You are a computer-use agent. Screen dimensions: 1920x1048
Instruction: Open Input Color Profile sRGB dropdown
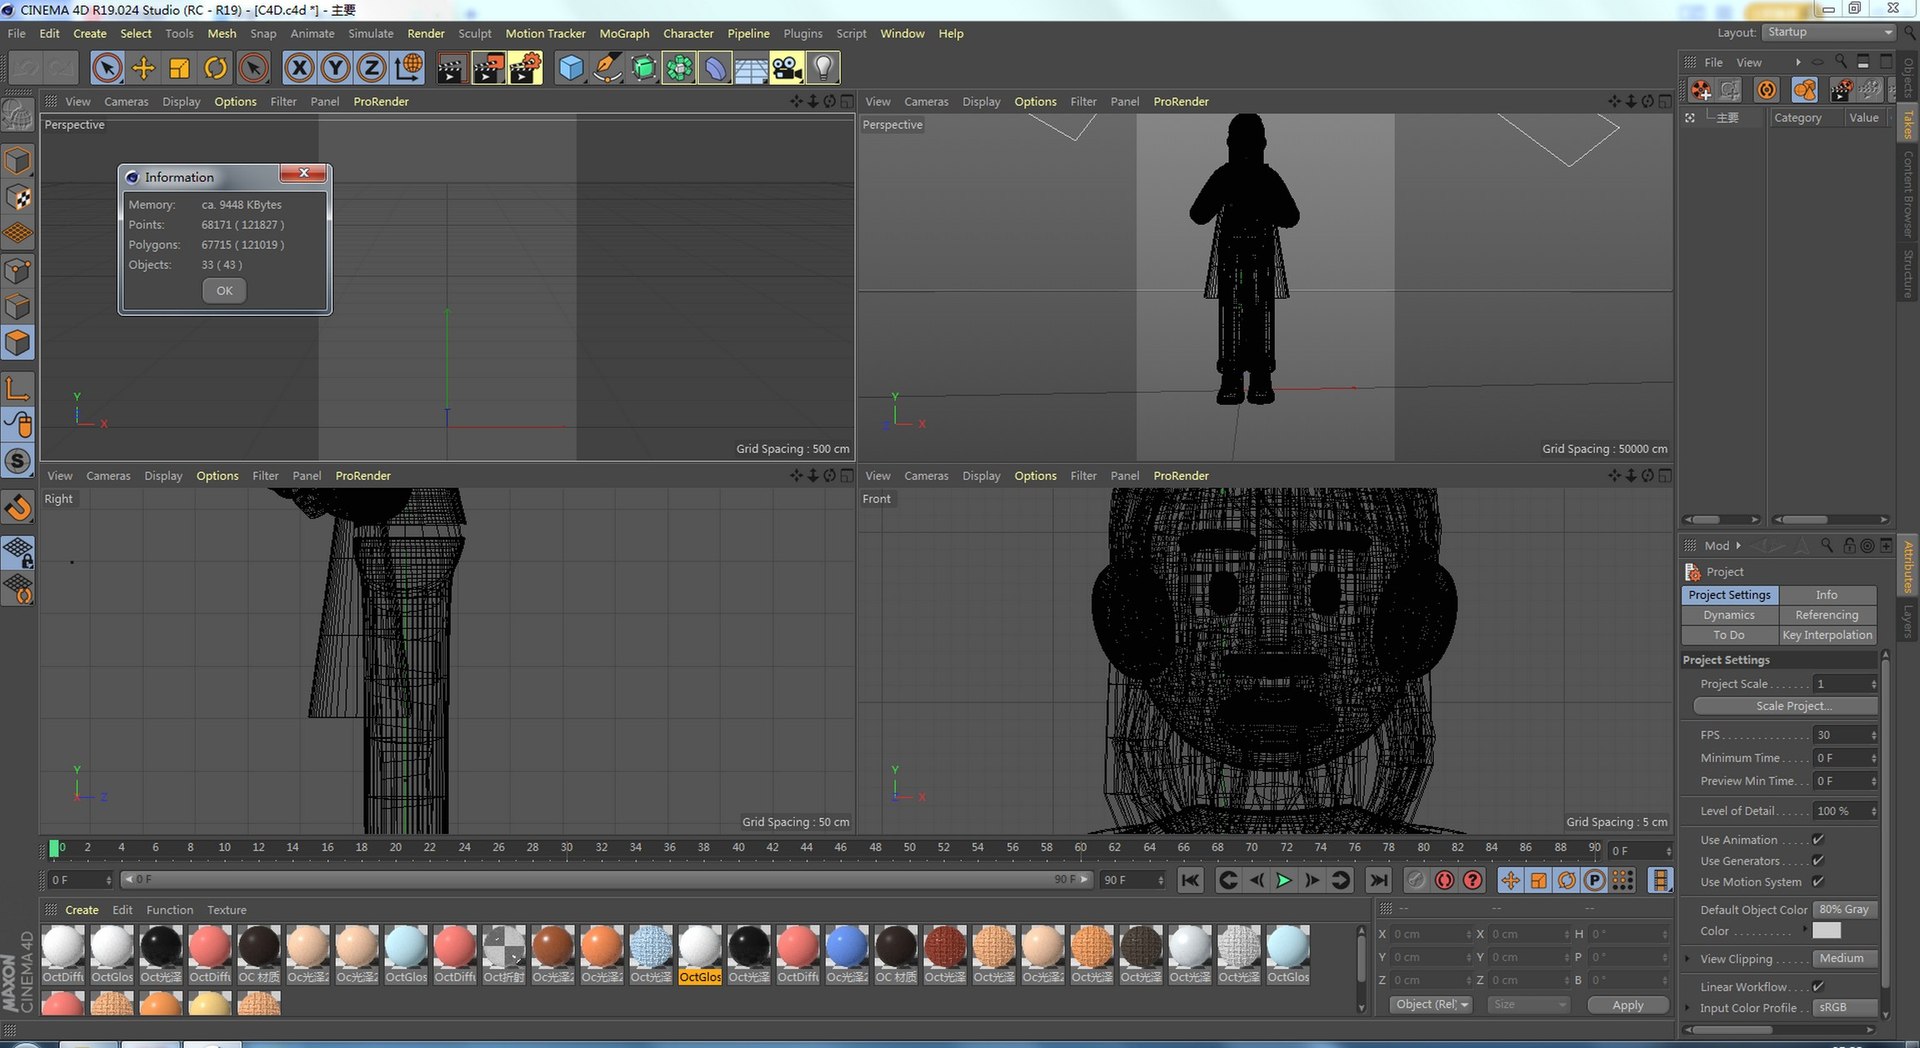[1846, 1008]
